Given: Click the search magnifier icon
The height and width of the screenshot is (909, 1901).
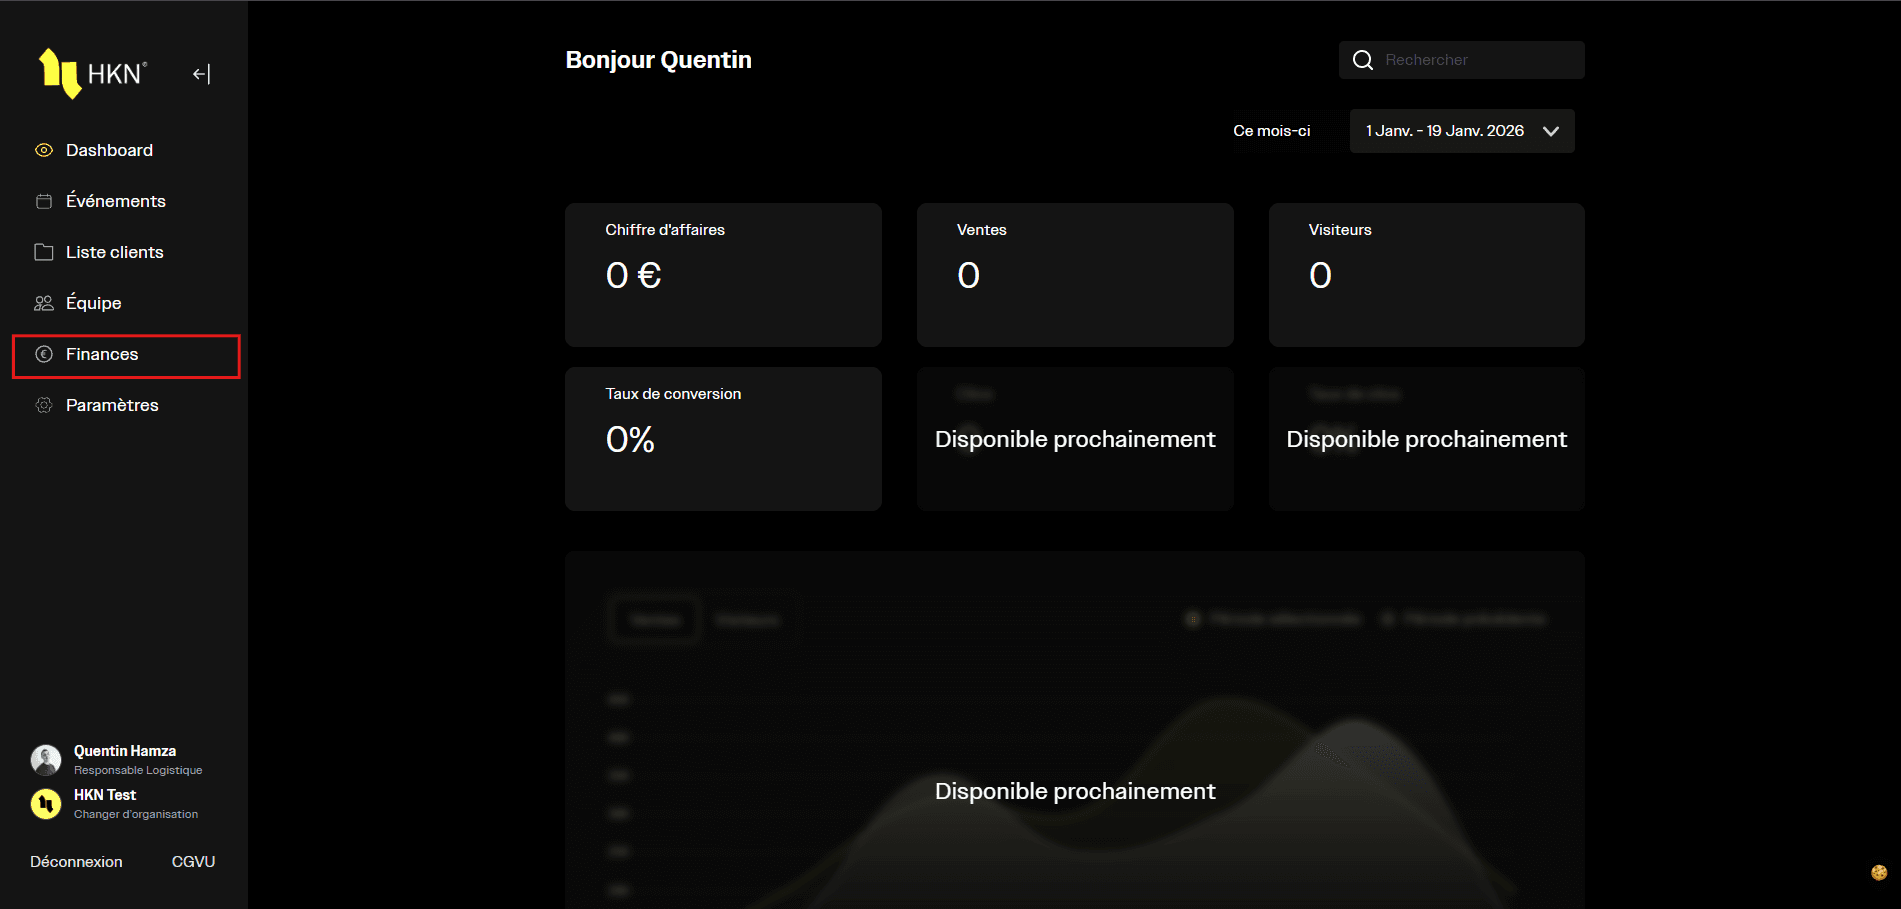Looking at the screenshot, I should coord(1362,60).
